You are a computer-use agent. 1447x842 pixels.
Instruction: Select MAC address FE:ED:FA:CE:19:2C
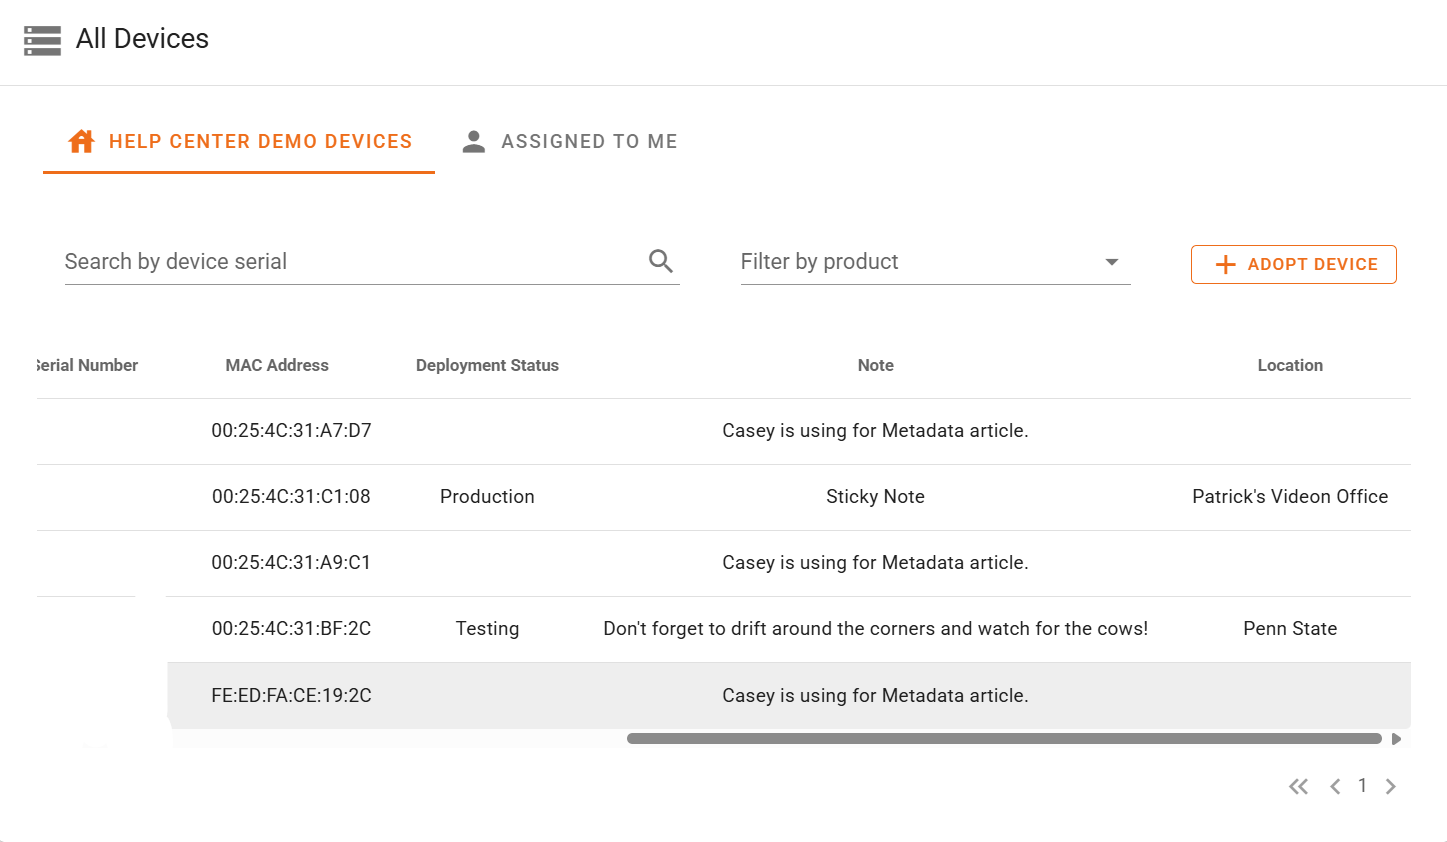click(x=291, y=695)
